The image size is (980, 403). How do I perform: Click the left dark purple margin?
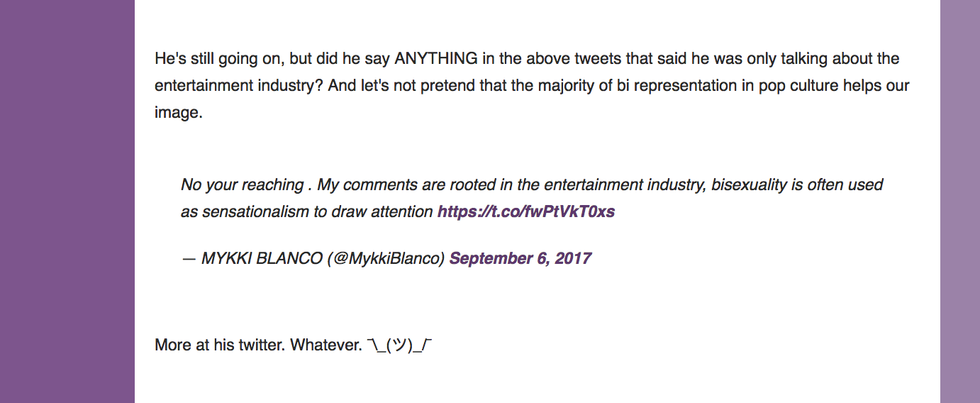click(67, 201)
